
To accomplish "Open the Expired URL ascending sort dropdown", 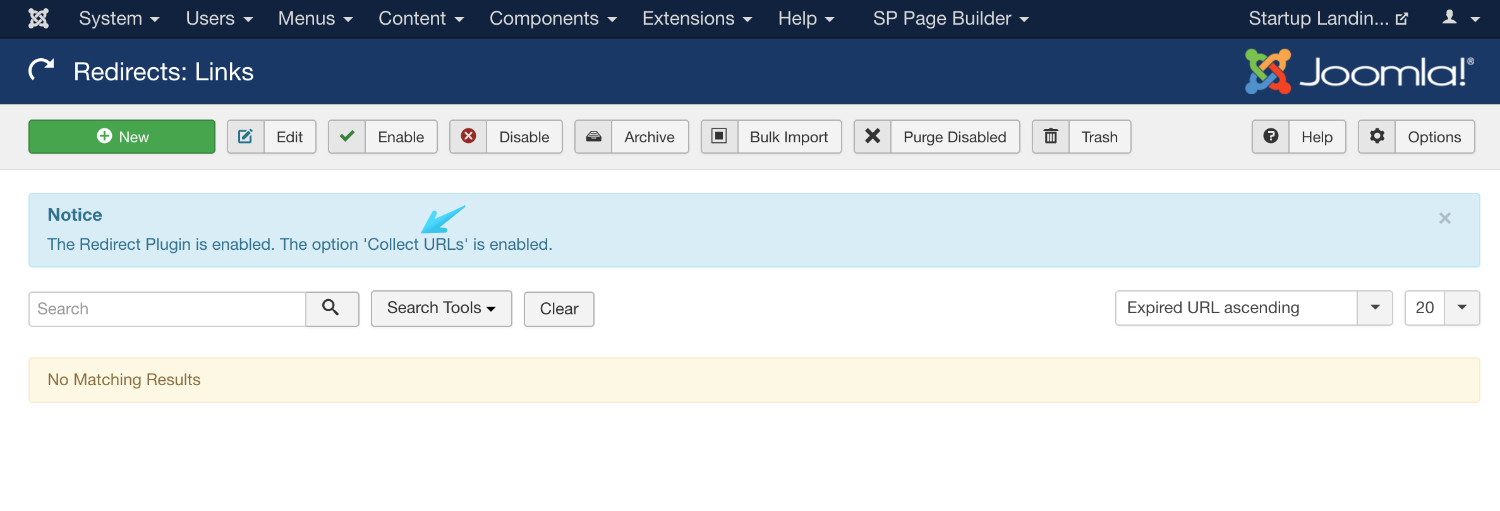I will click(1253, 308).
